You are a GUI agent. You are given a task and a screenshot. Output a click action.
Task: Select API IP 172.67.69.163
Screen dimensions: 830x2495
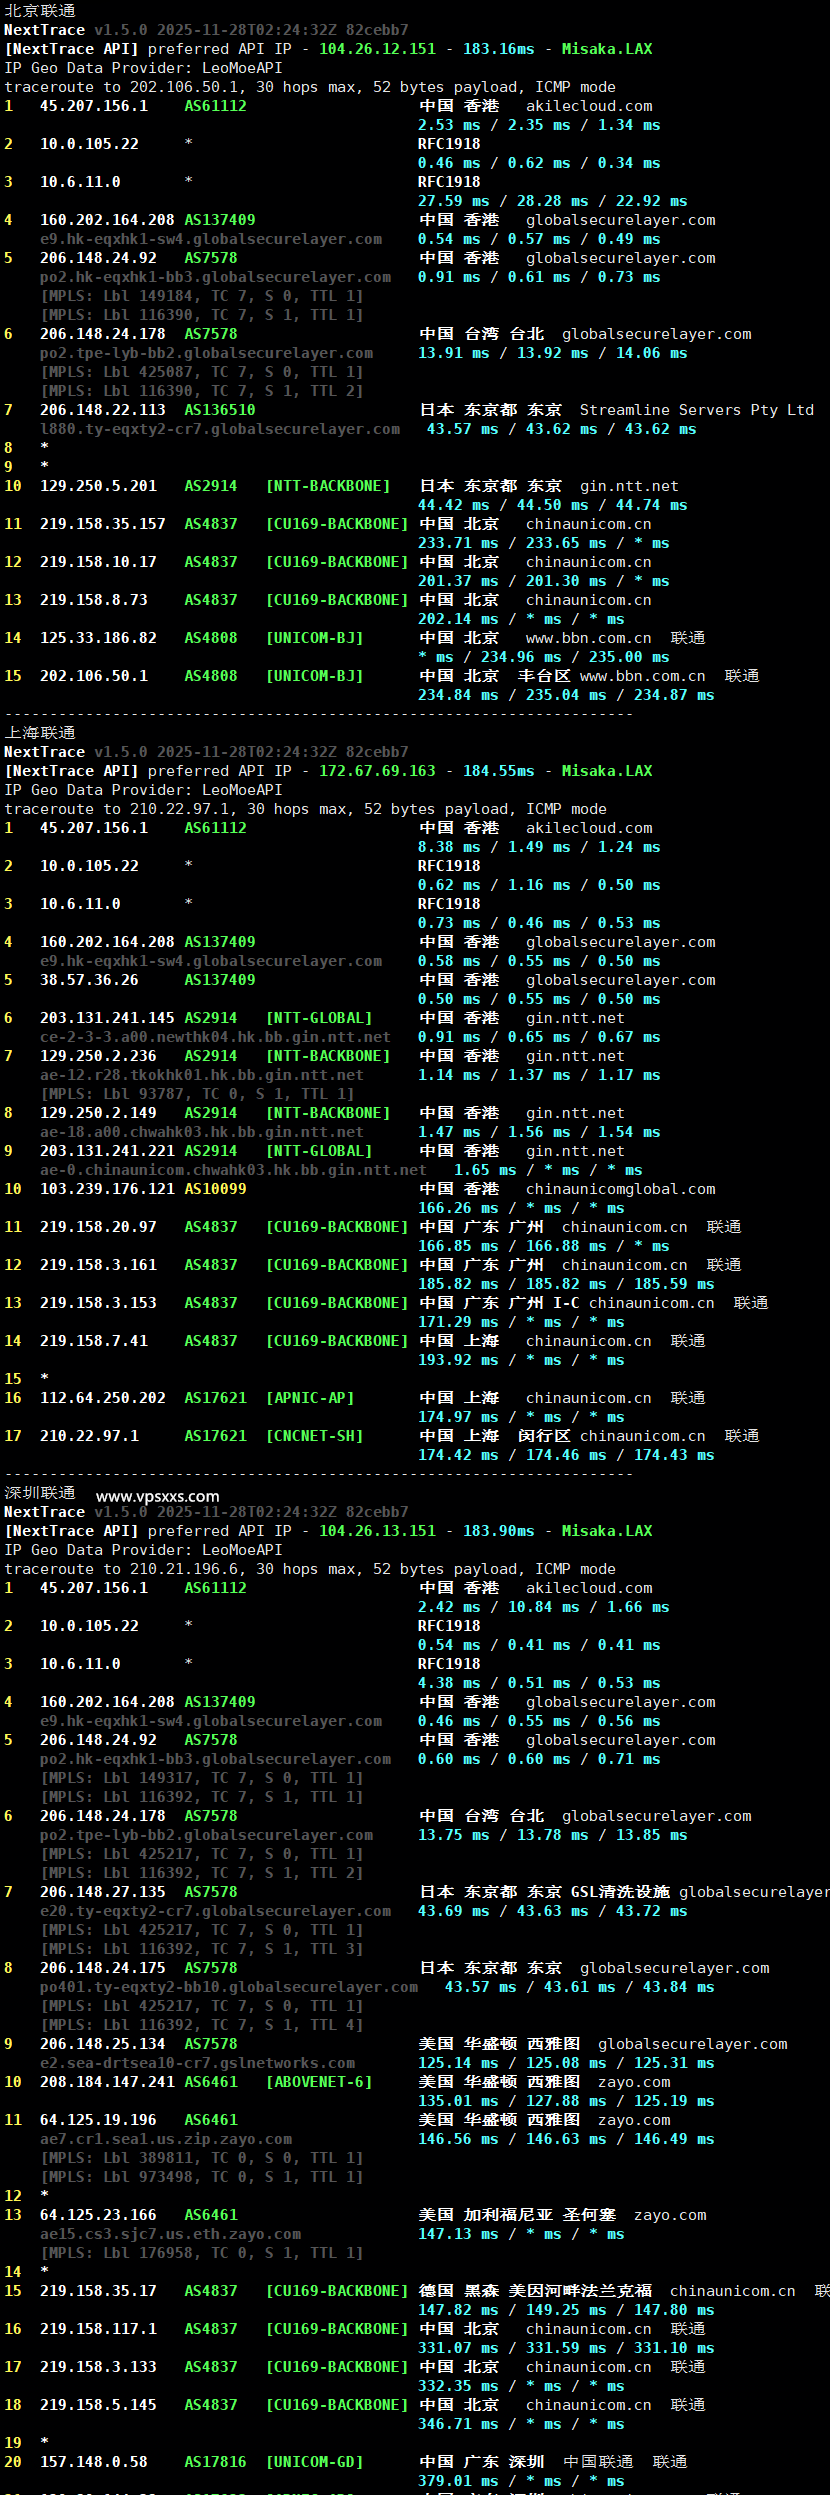pos(377,771)
